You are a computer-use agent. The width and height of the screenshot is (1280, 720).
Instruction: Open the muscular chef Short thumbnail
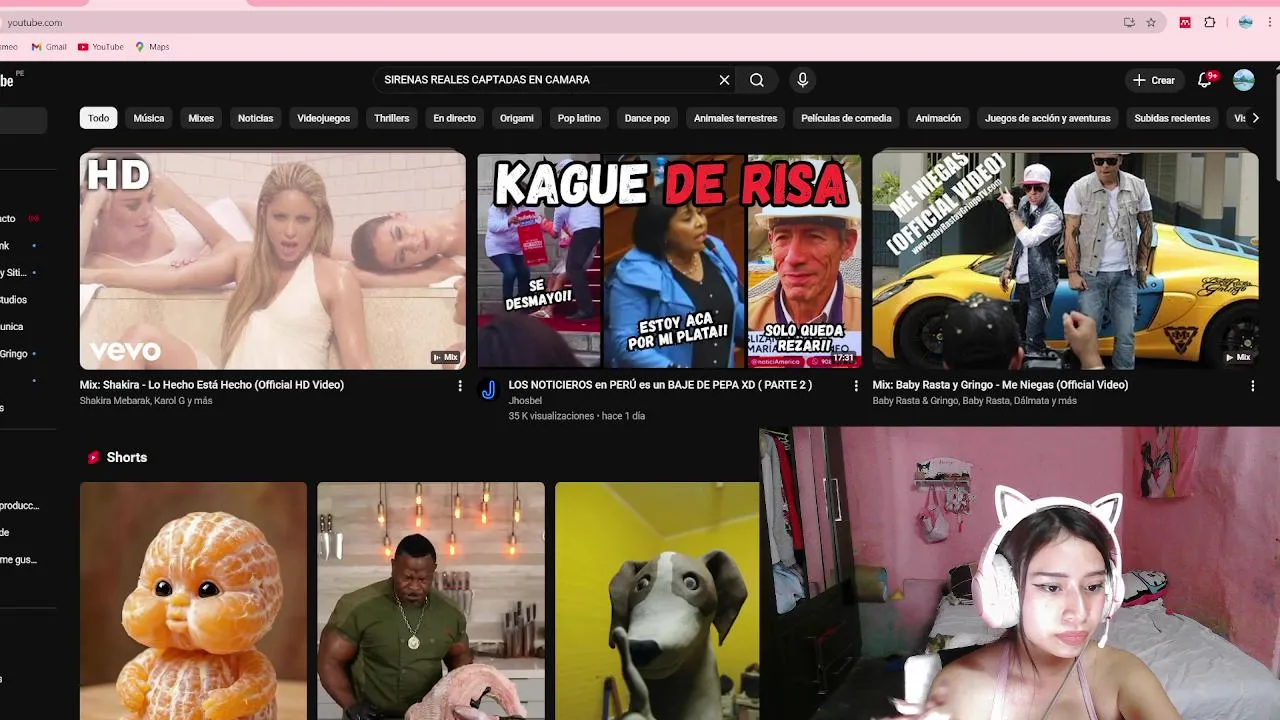431,601
